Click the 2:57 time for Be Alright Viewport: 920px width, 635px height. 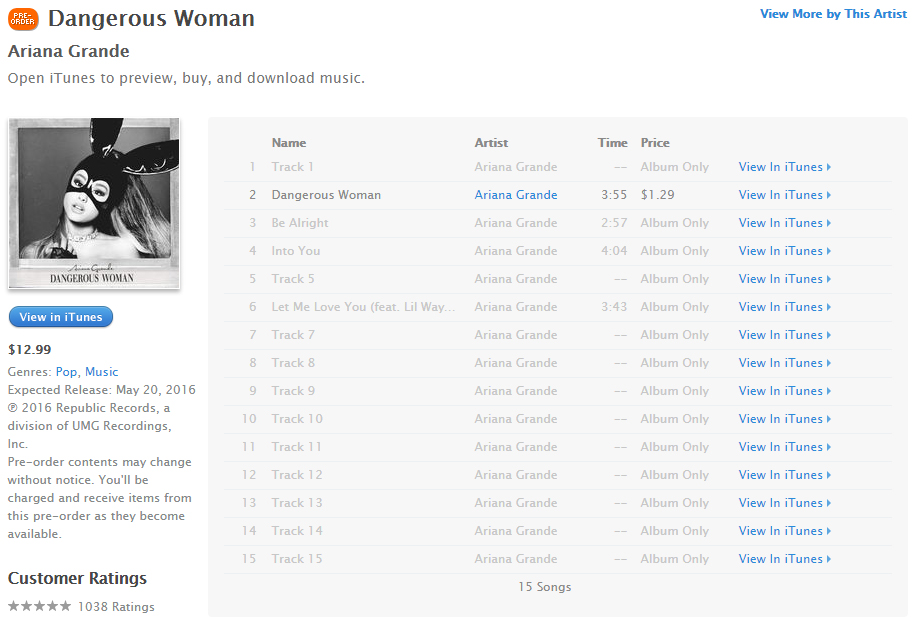click(614, 223)
